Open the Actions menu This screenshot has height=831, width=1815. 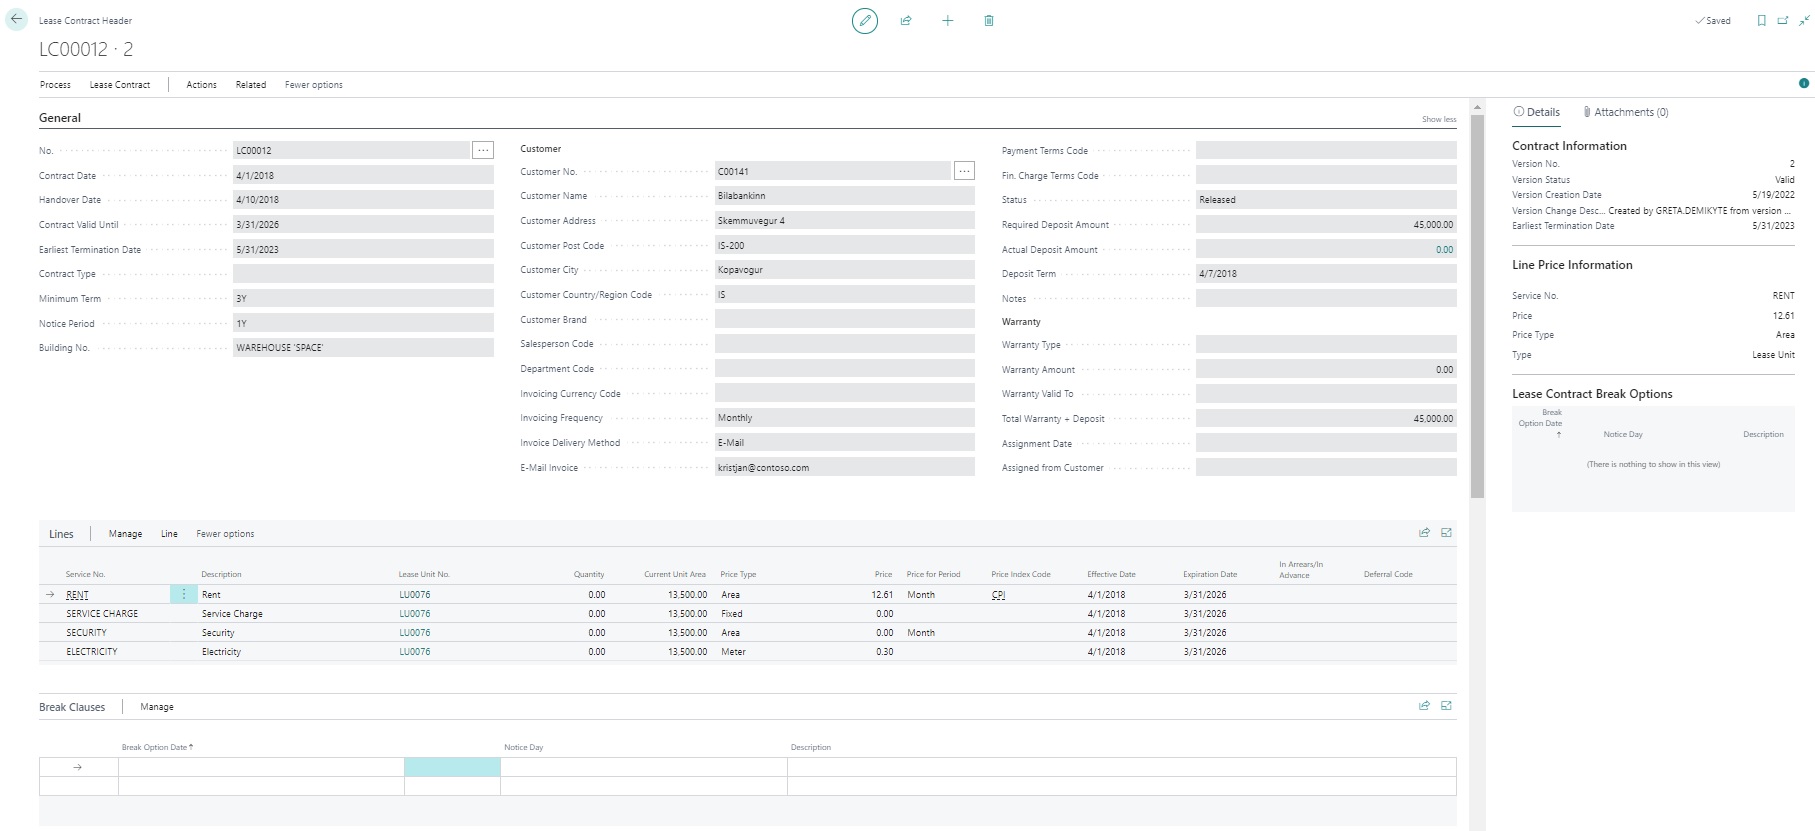pyautogui.click(x=201, y=85)
